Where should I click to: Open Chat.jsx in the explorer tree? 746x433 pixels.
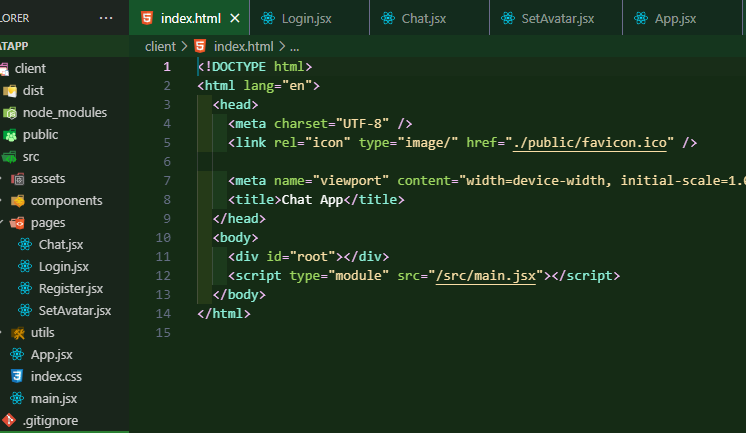coord(61,245)
